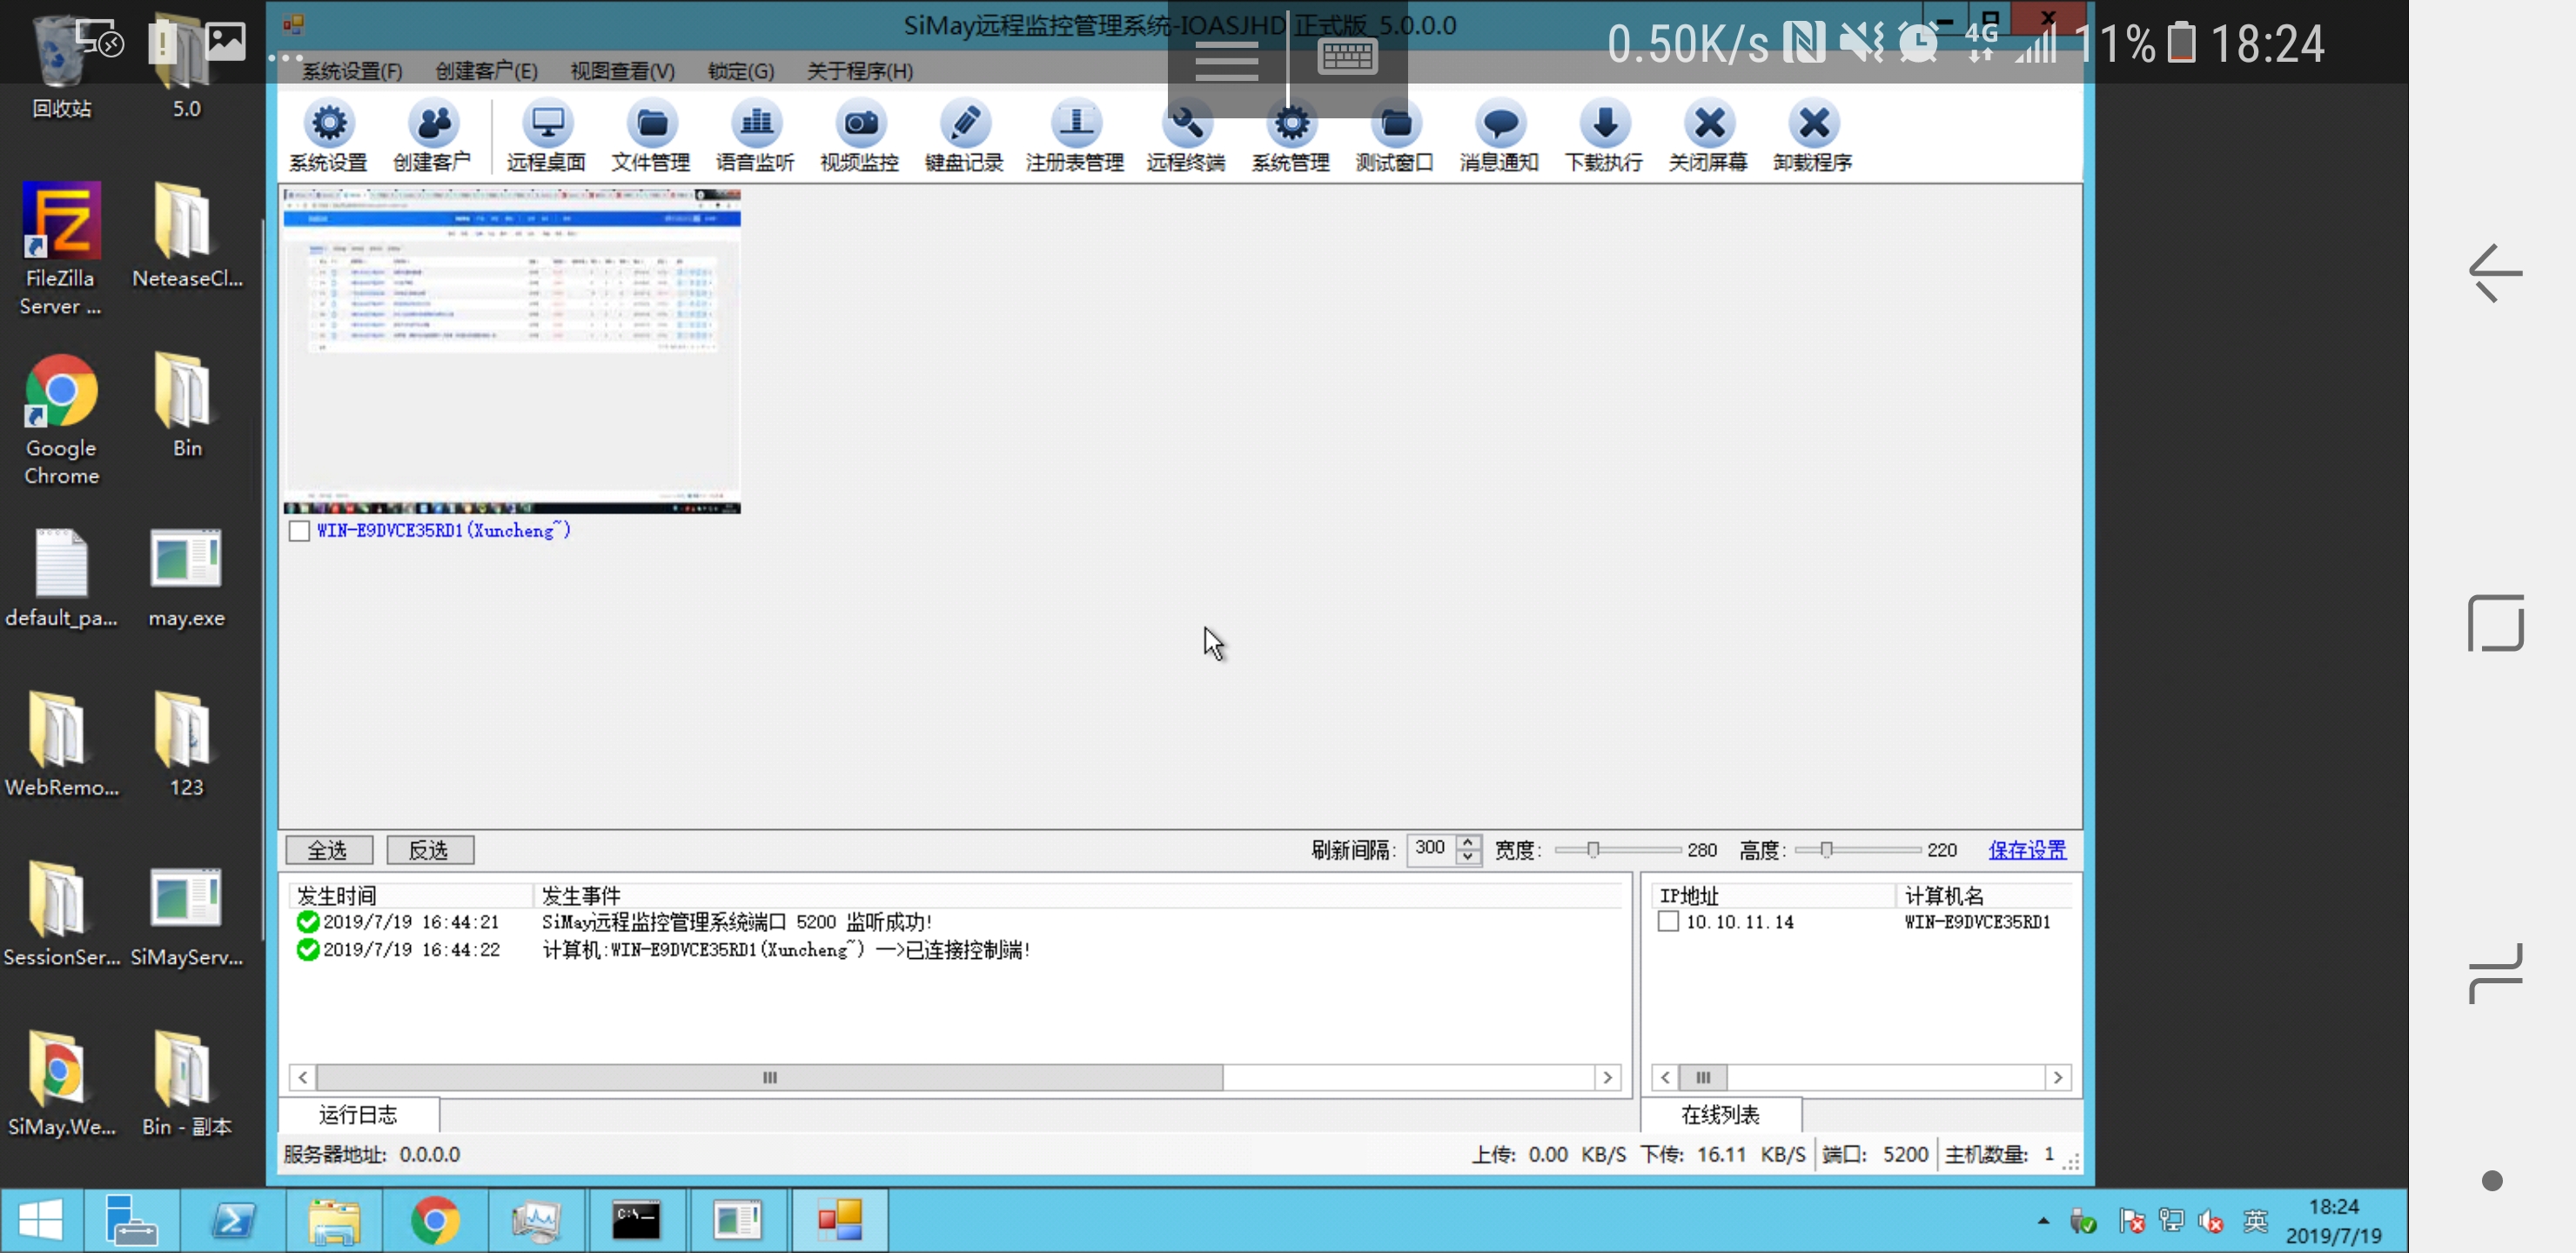
Task: Open 系统设置 (System Settings) menu
Action: pos(353,69)
